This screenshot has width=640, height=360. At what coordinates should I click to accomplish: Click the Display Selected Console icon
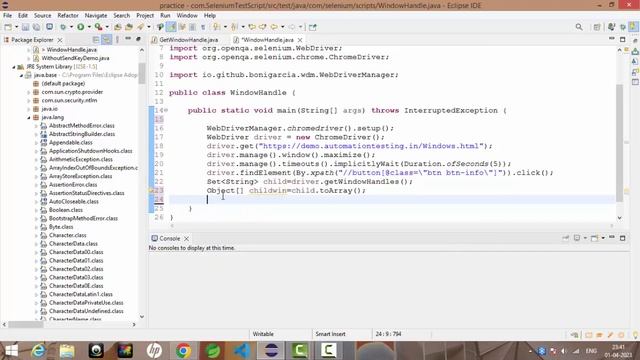tap(577, 238)
